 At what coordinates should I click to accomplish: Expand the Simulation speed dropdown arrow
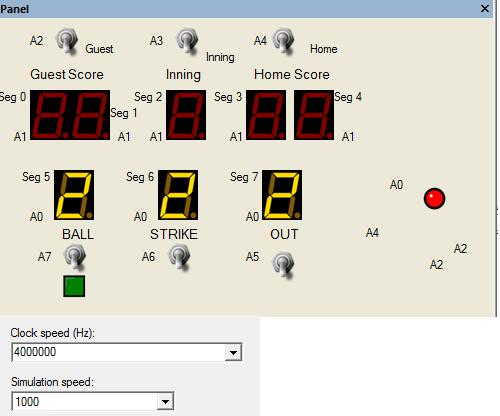(x=165, y=402)
